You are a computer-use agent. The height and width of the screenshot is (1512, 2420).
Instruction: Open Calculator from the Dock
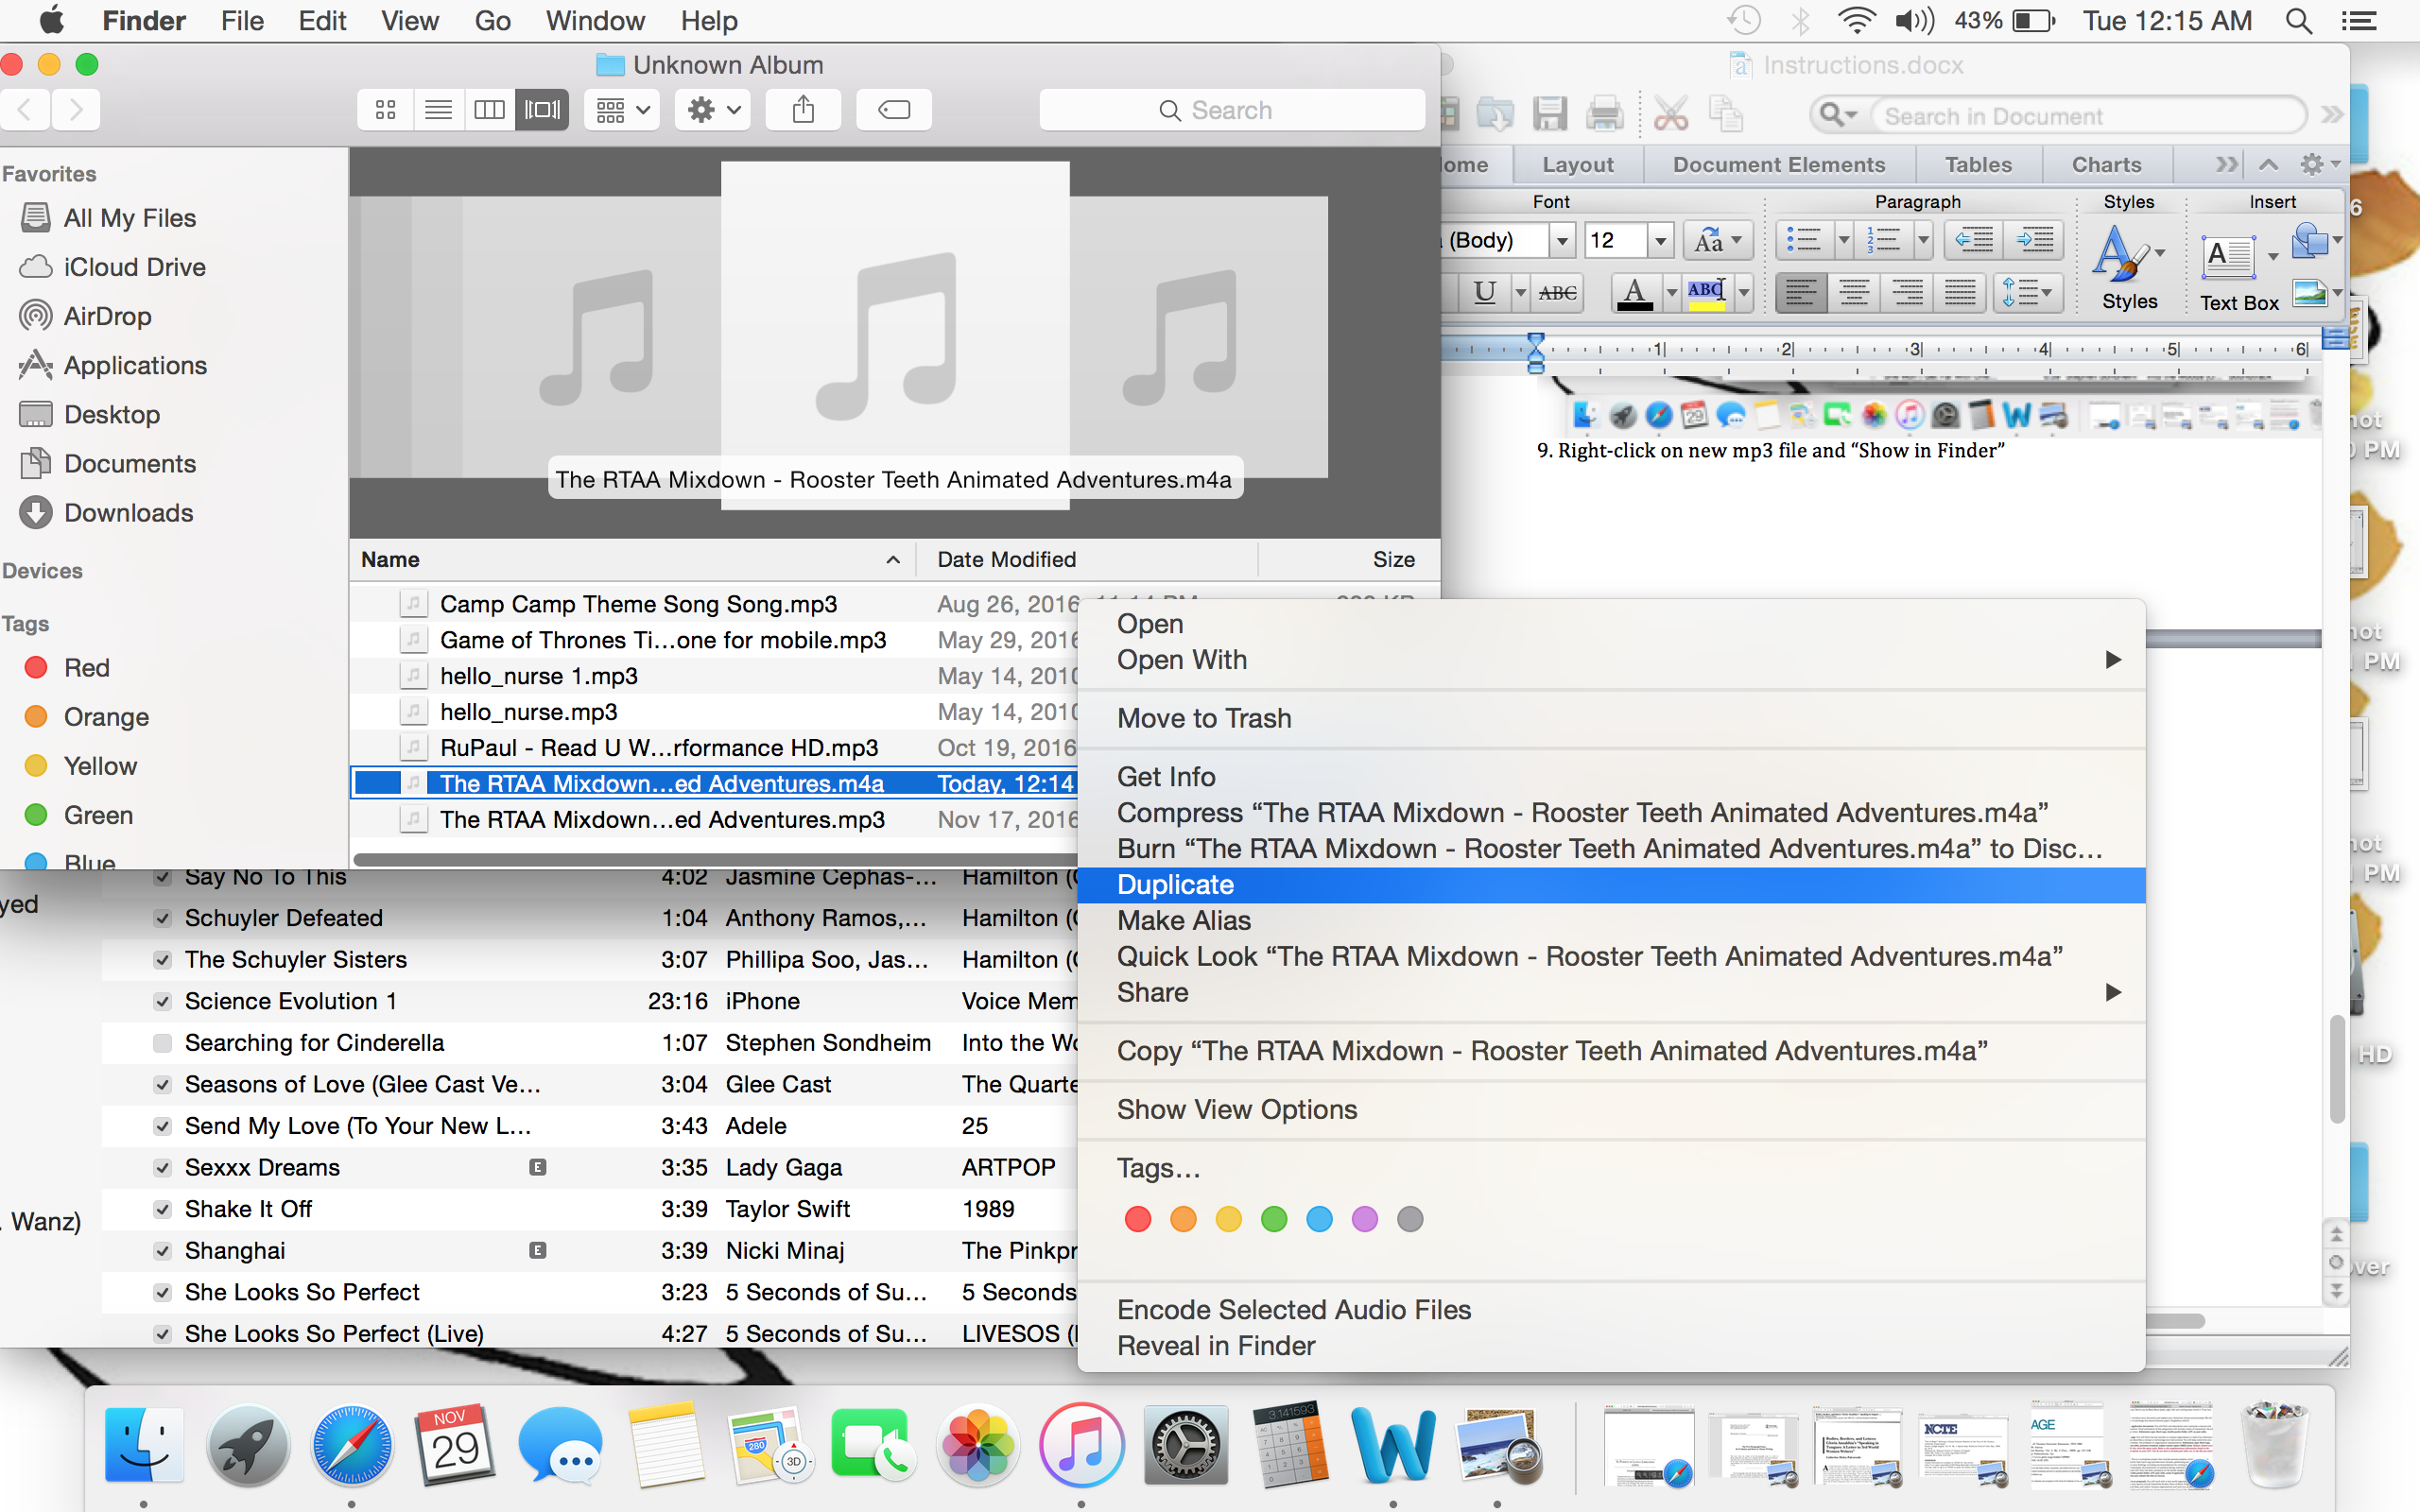point(1290,1445)
